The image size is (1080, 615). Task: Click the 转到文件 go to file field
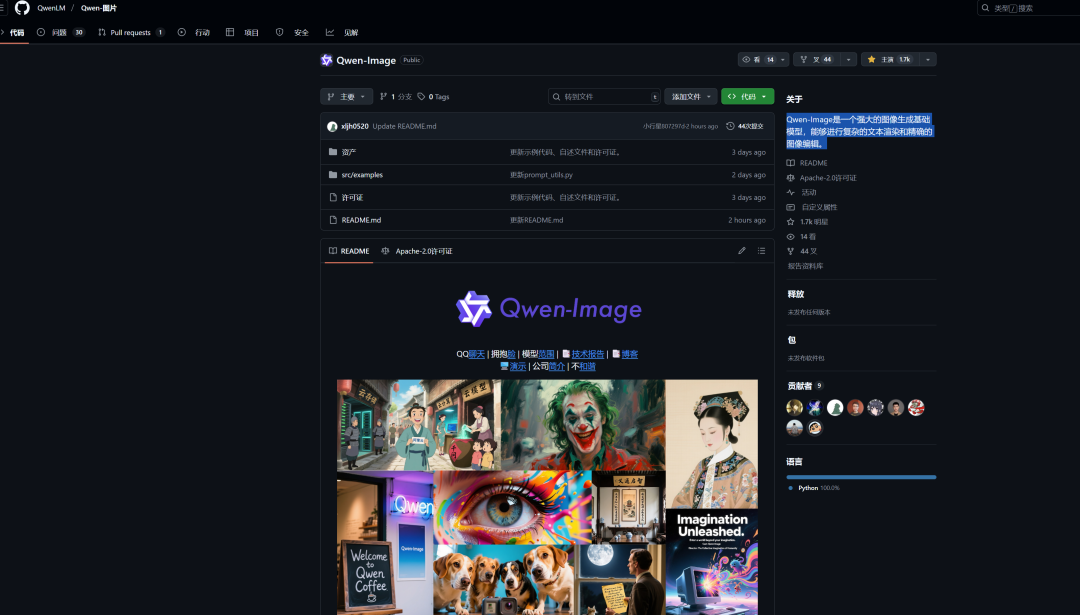click(605, 96)
